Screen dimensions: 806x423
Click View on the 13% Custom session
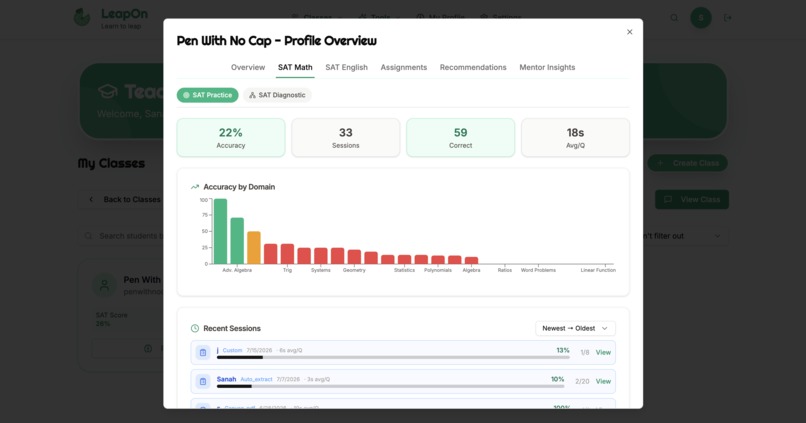pyautogui.click(x=603, y=353)
